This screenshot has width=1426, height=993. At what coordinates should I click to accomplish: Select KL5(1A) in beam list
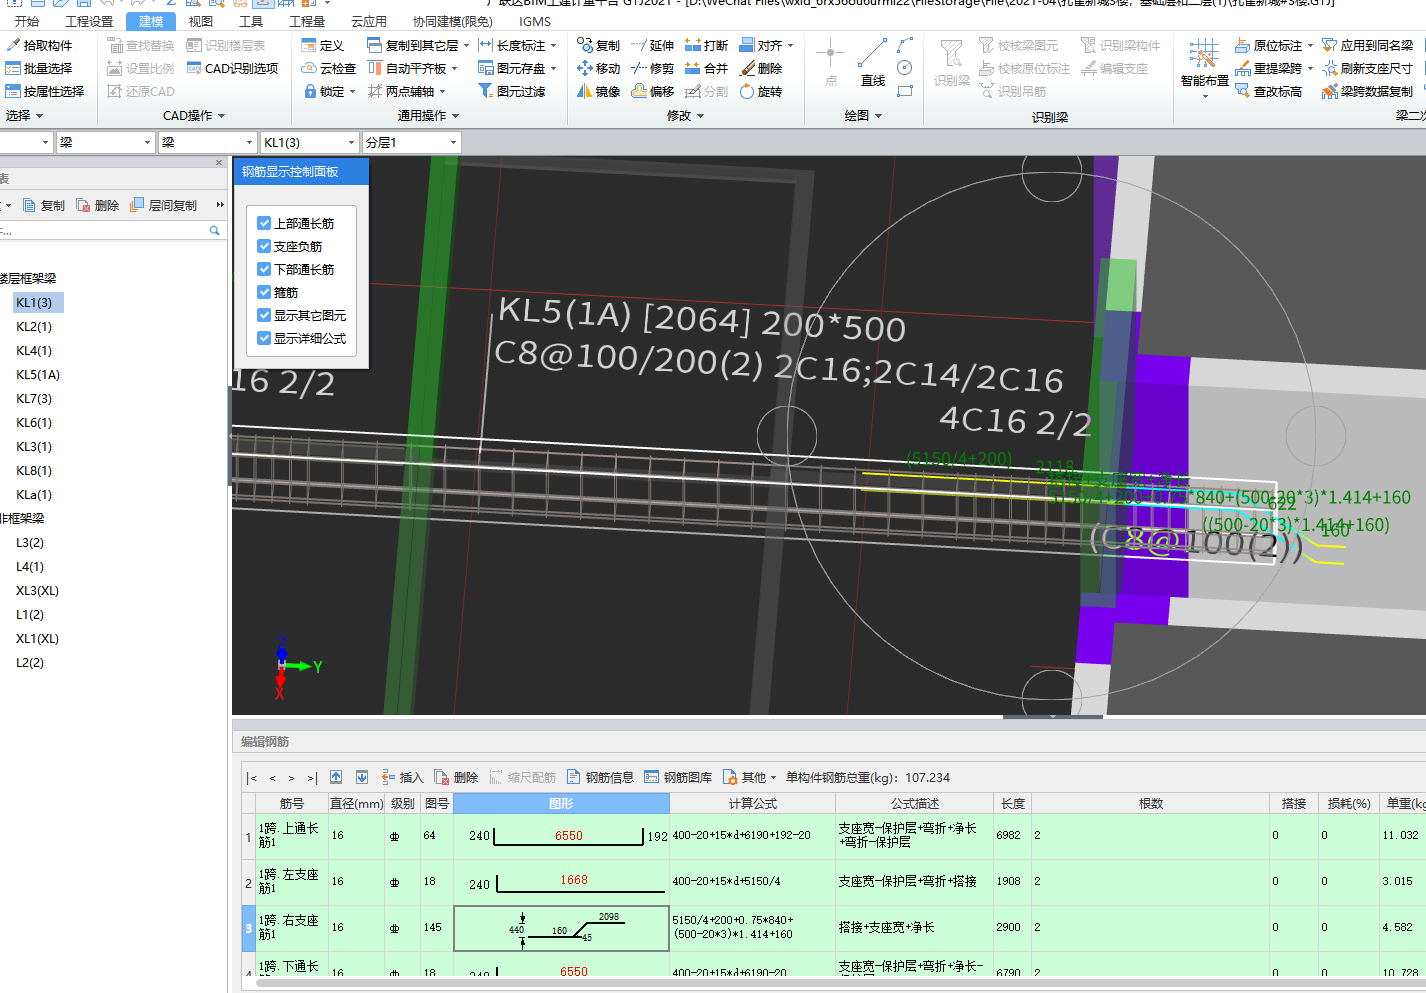38,374
